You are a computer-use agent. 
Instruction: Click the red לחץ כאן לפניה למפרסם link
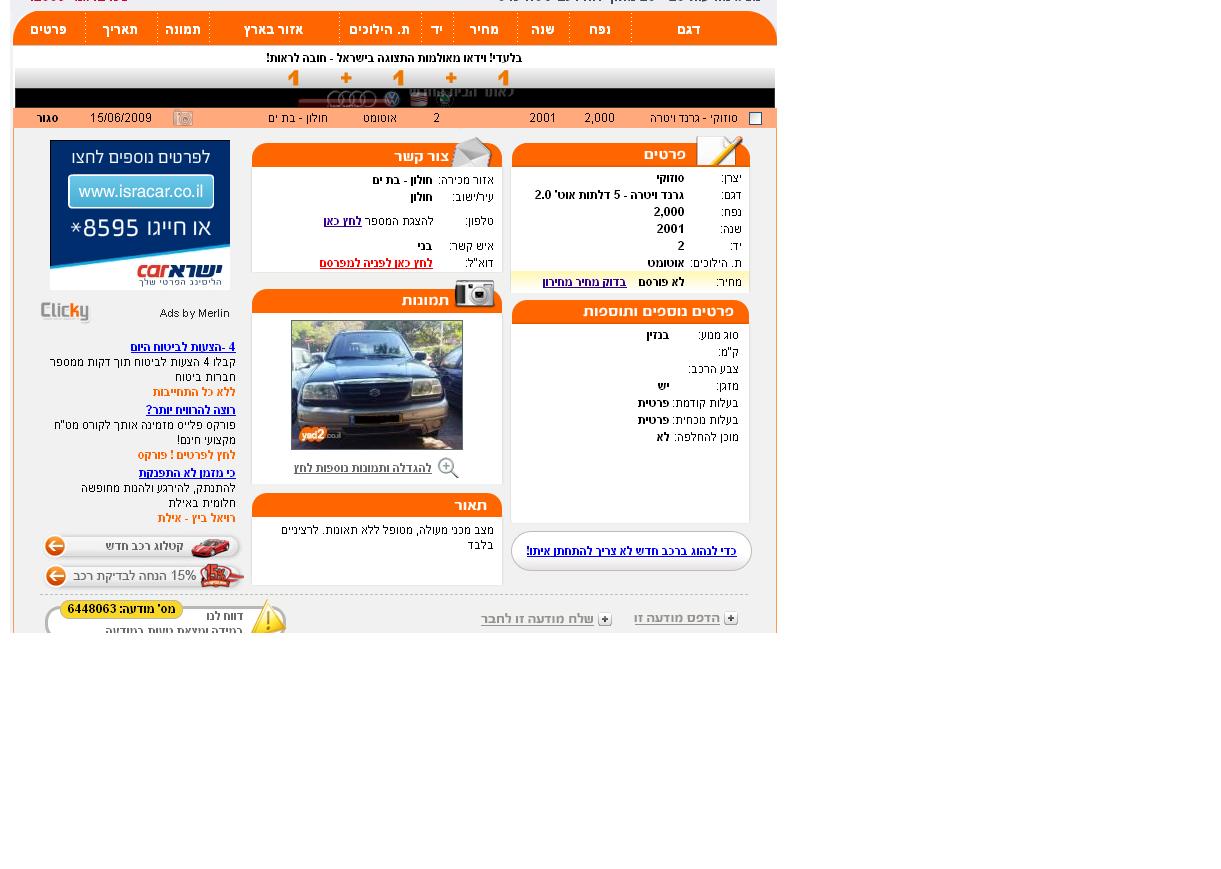point(376,263)
